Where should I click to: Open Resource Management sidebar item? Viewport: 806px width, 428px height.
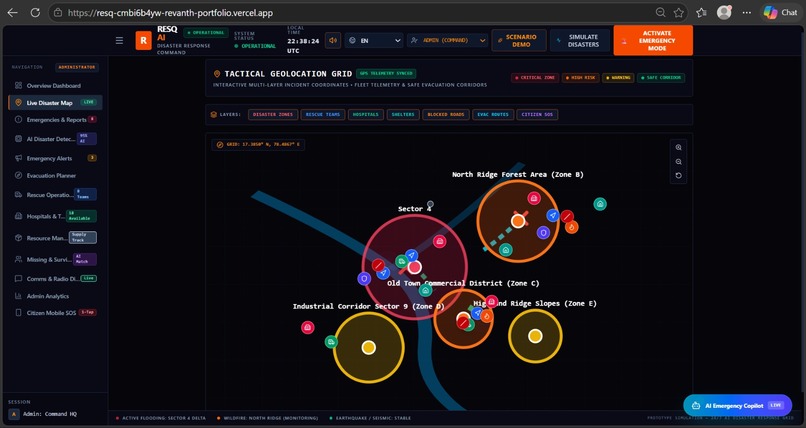tap(55, 238)
